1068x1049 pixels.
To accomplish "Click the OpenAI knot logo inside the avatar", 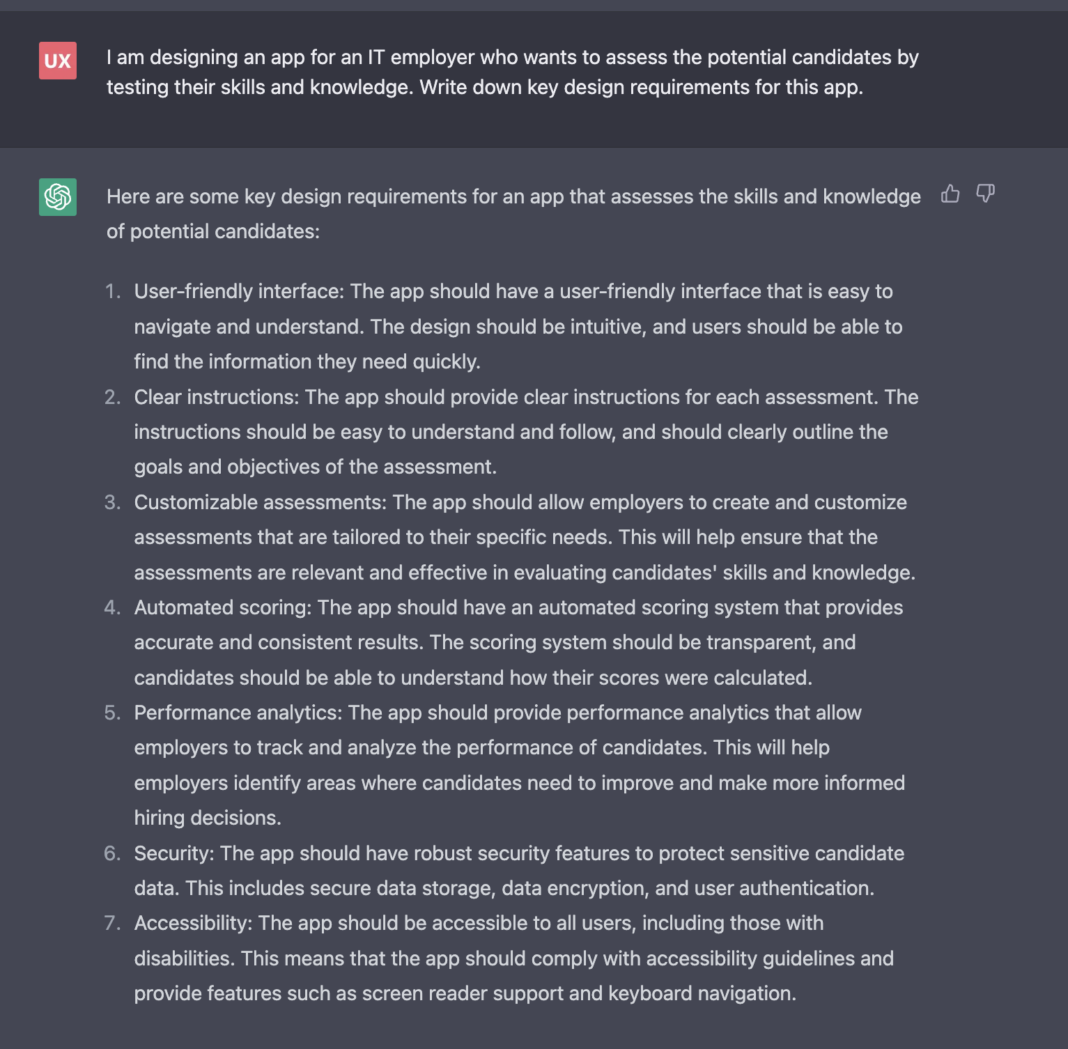I will tap(57, 197).
